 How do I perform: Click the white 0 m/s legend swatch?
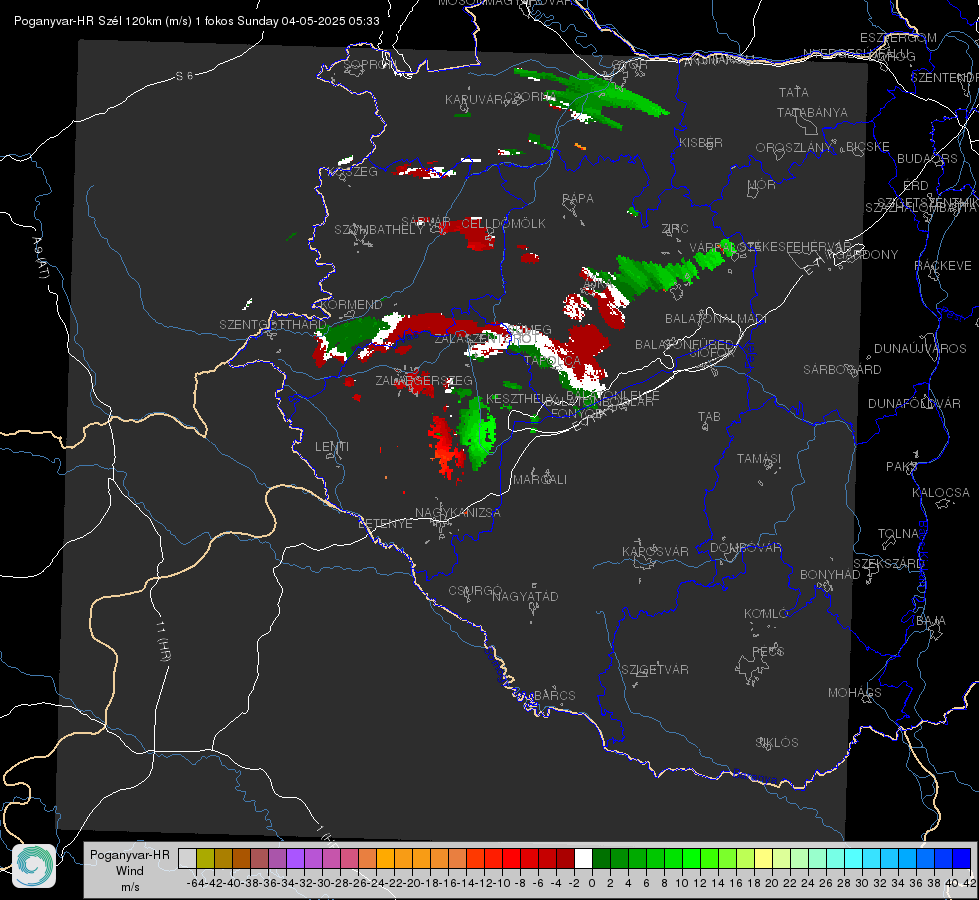pyautogui.click(x=583, y=858)
